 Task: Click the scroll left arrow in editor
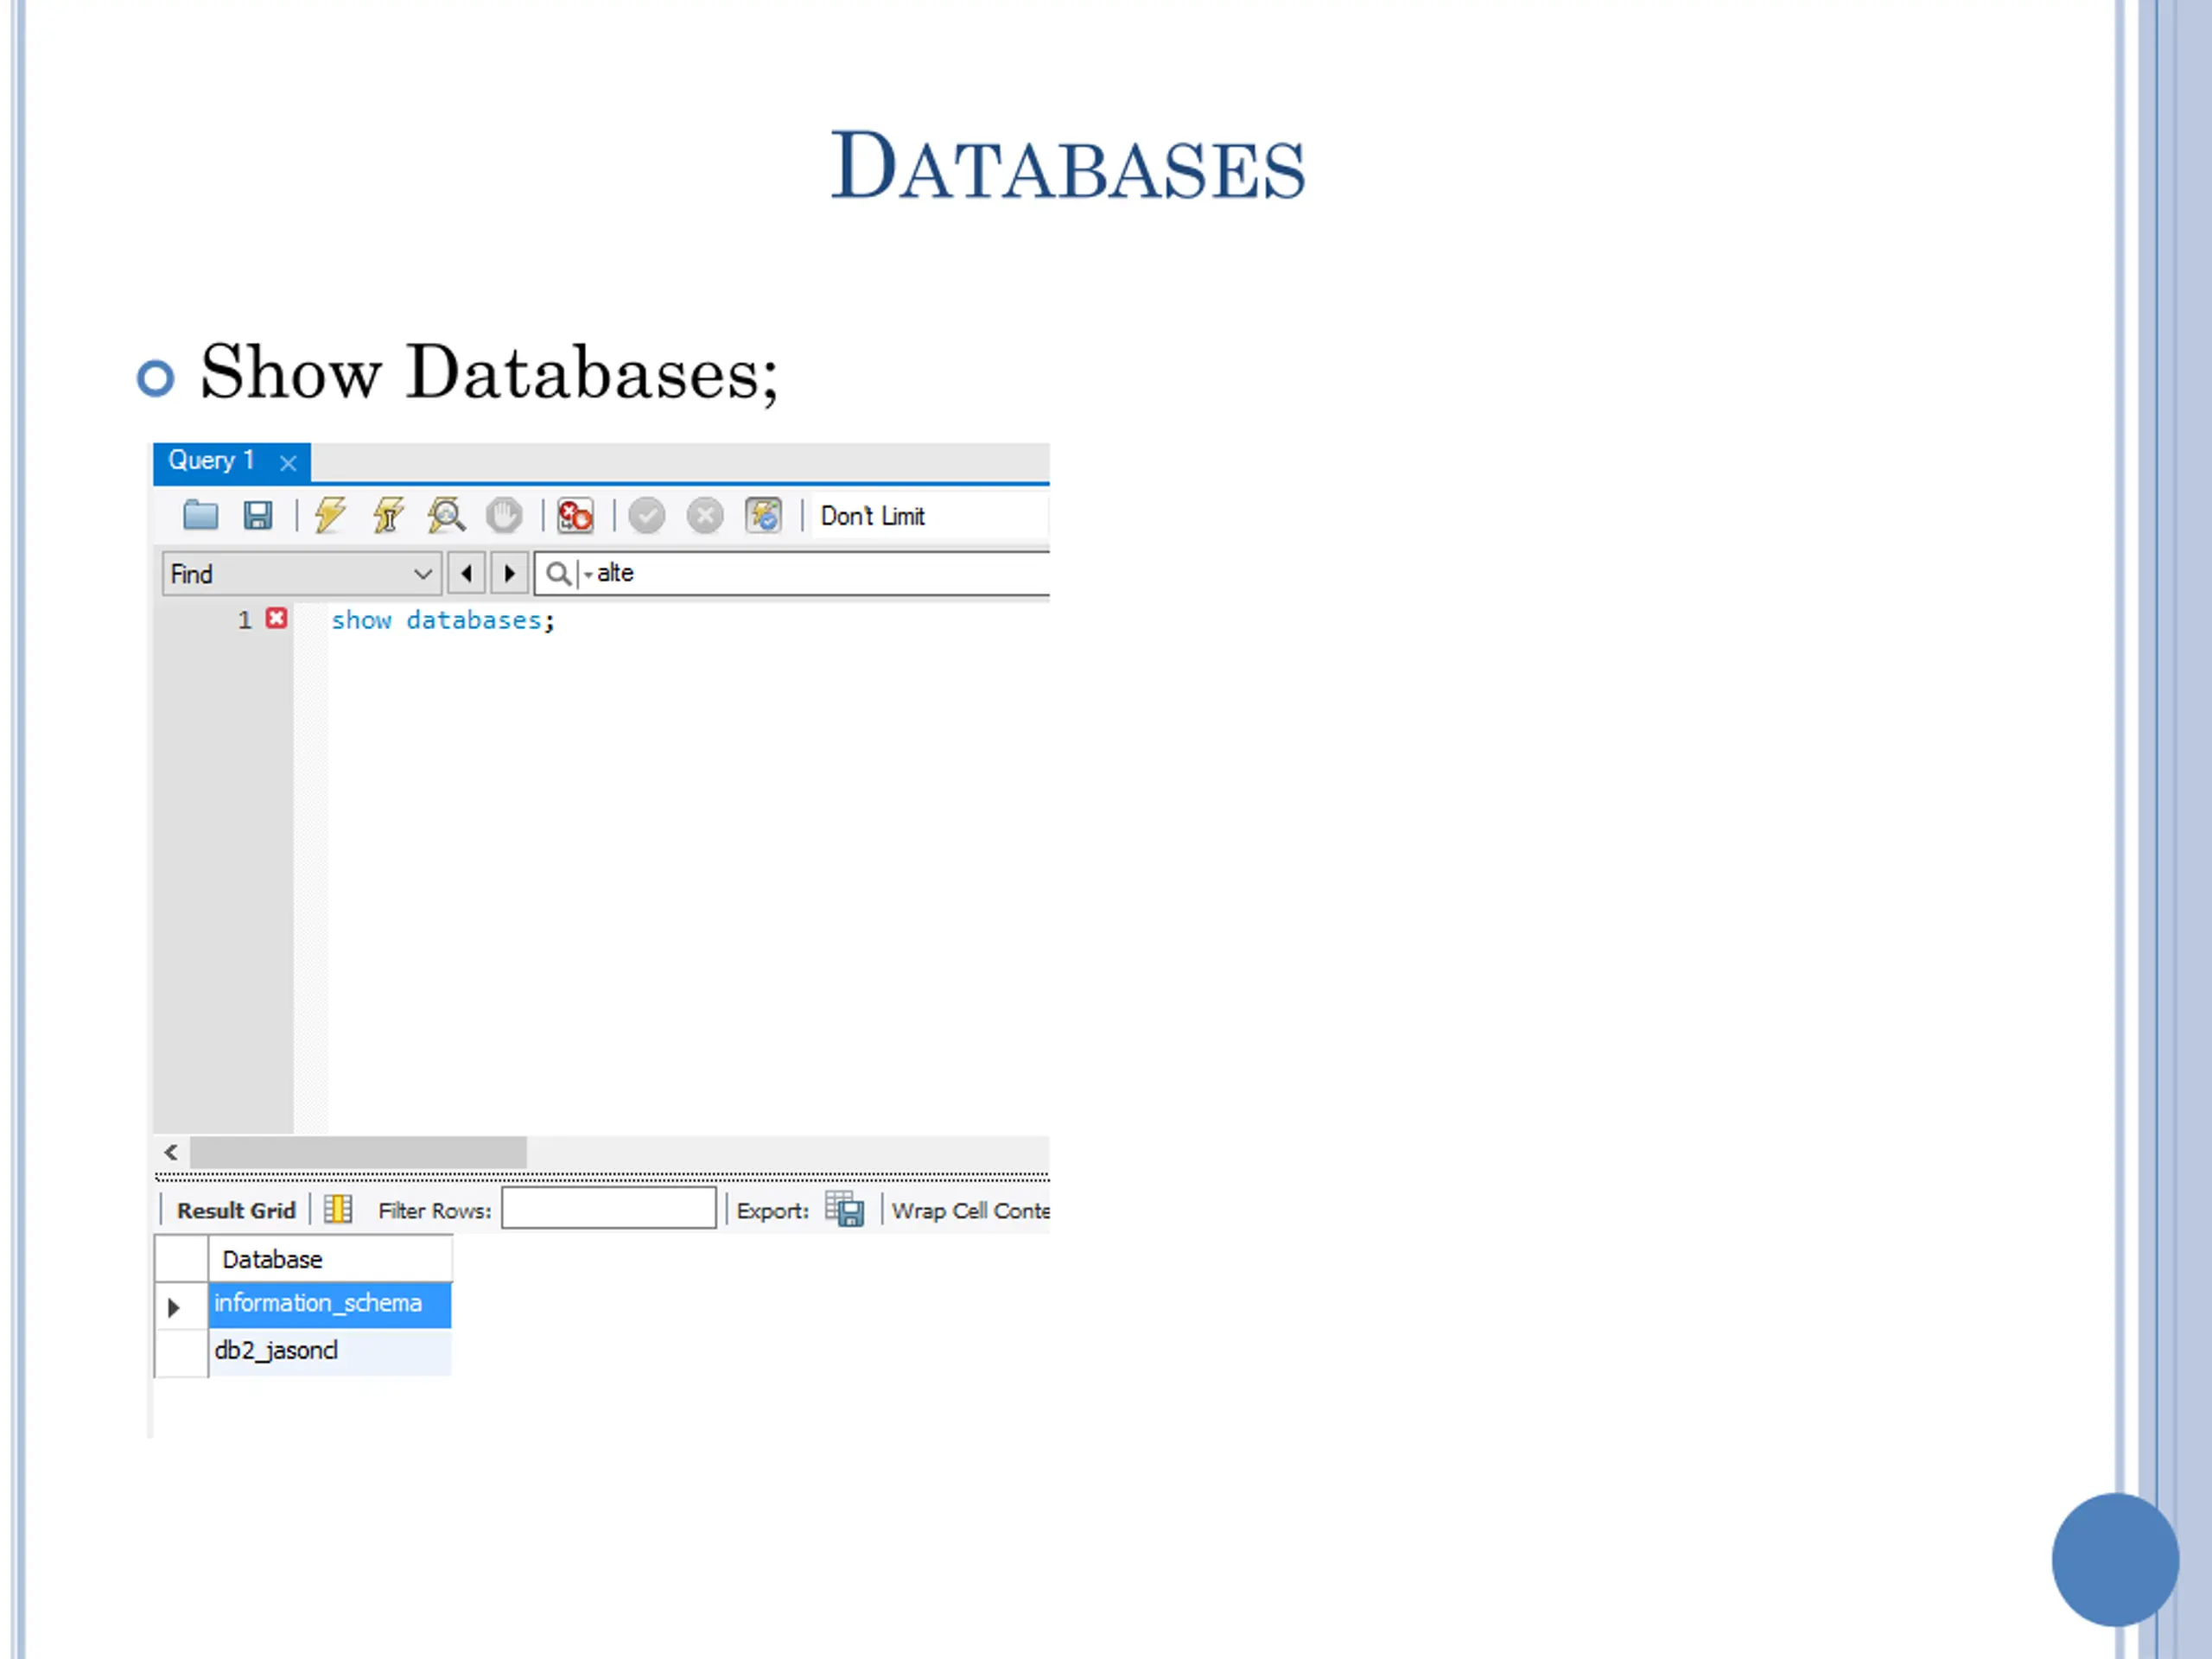point(171,1152)
